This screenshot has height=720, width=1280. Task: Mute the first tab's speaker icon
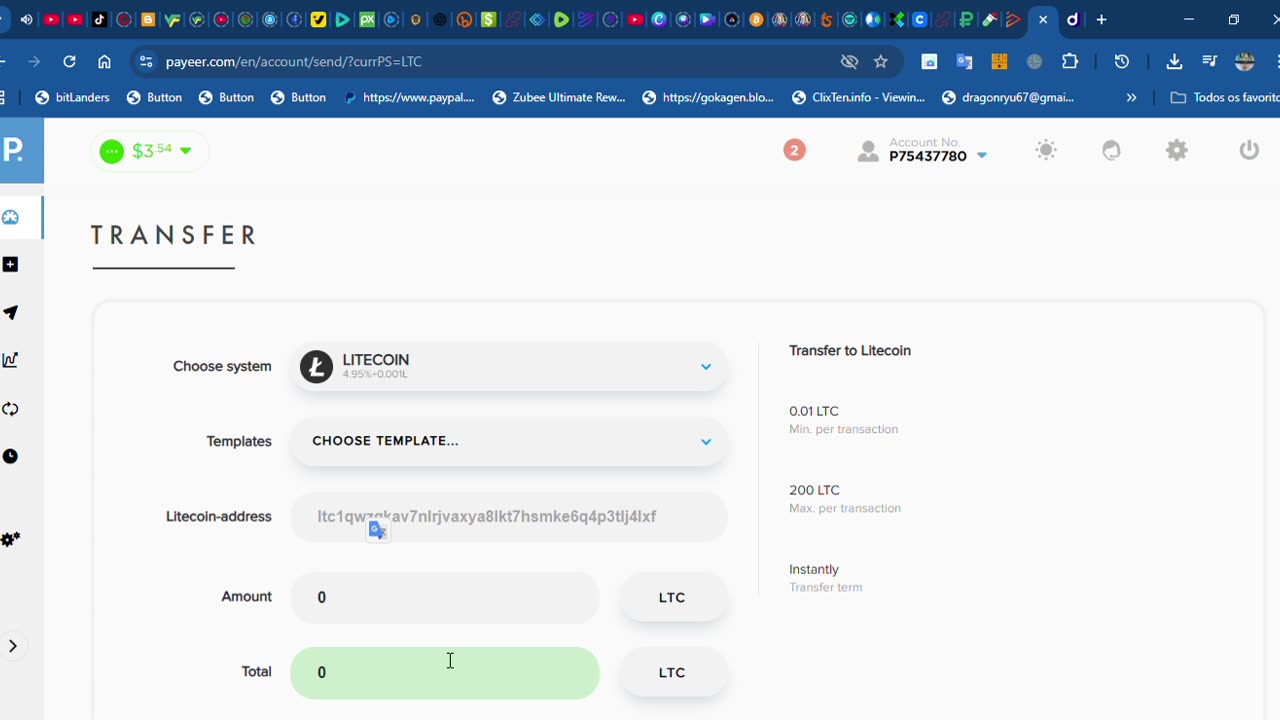point(26,19)
